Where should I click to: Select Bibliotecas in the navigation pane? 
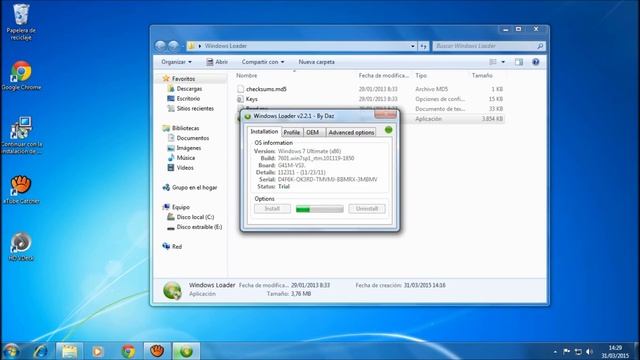coord(180,128)
